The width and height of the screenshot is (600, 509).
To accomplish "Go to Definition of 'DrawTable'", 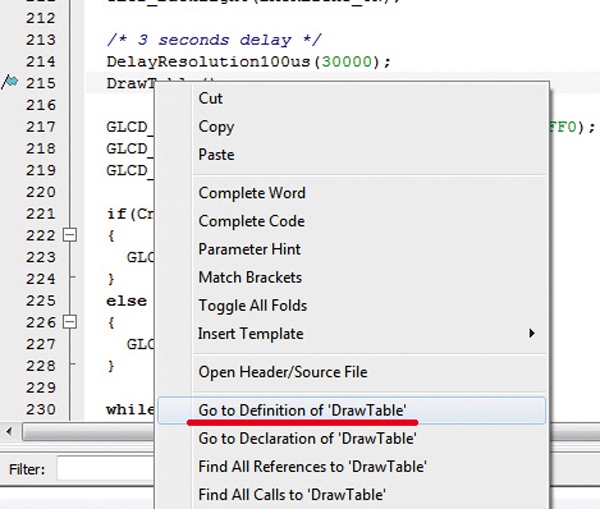I will [x=302, y=410].
